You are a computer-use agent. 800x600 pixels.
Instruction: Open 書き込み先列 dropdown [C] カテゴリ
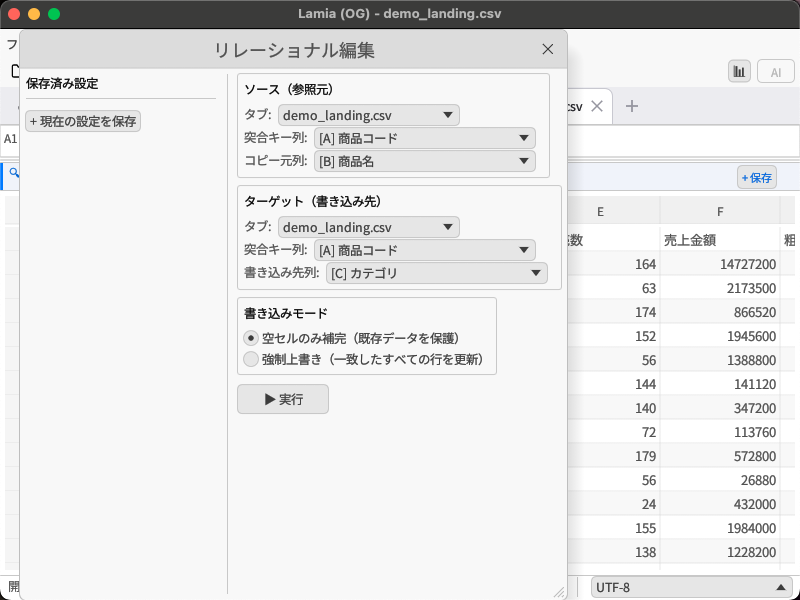pos(436,273)
